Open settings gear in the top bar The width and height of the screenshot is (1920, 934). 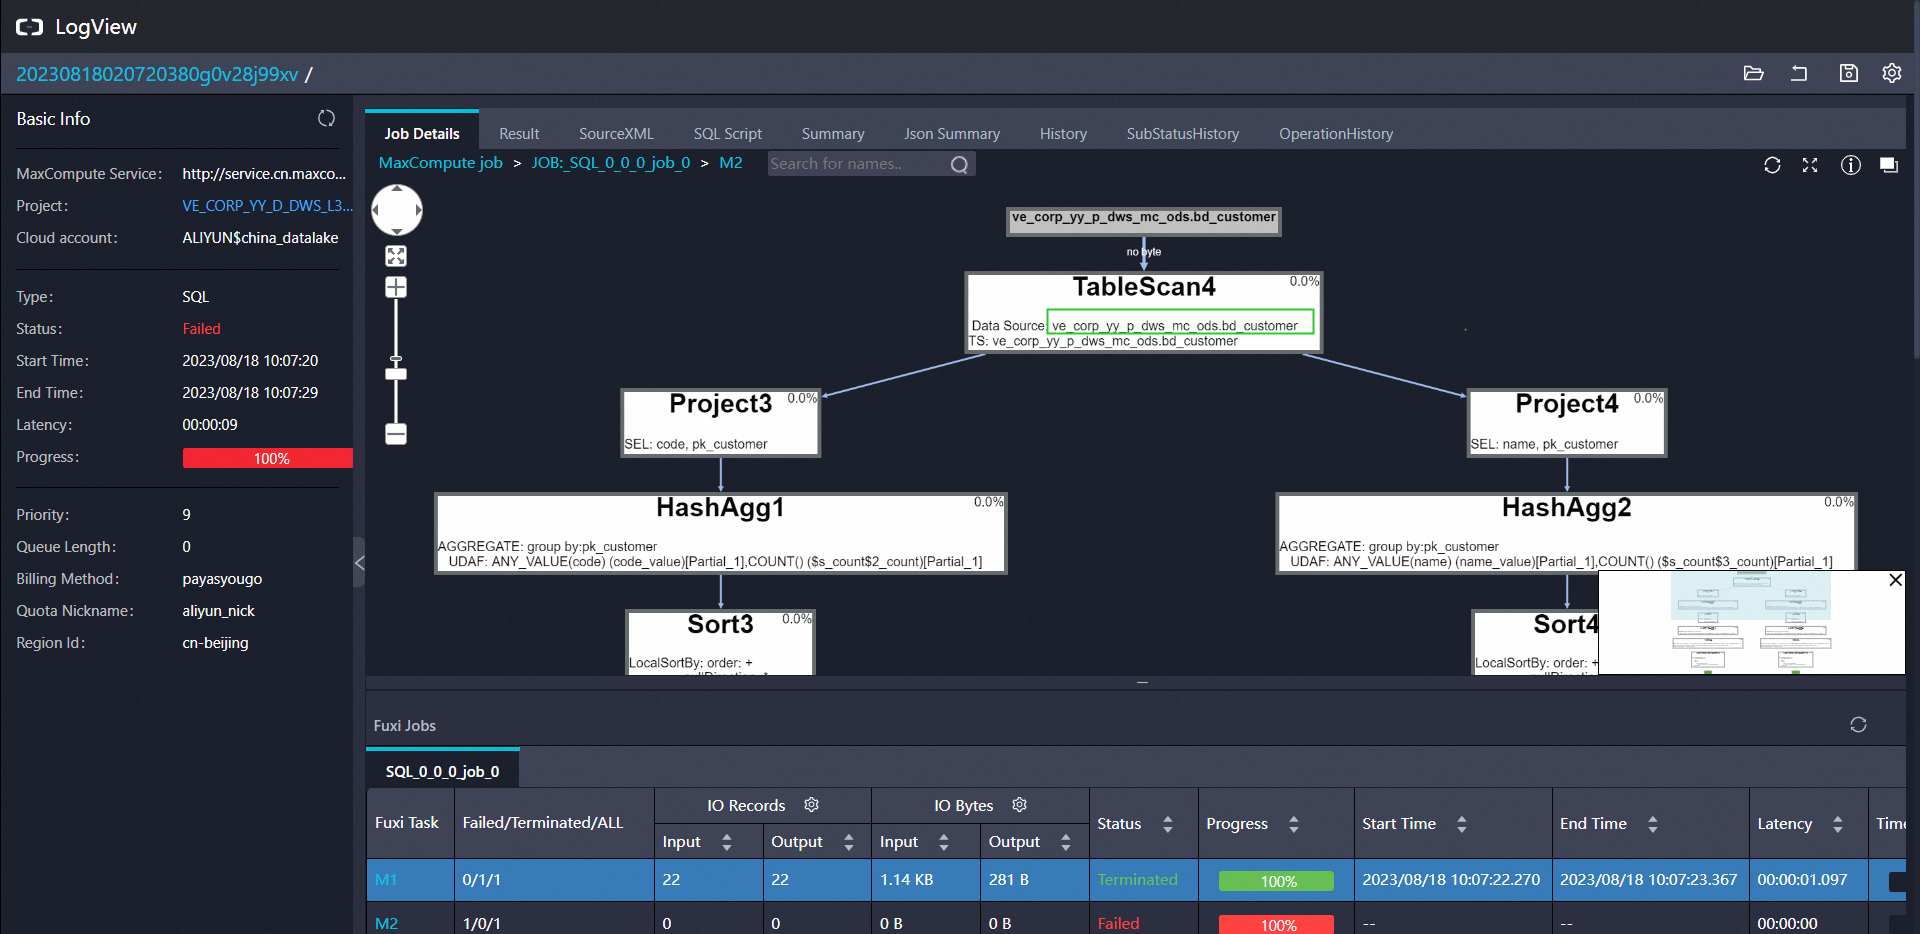[1891, 73]
